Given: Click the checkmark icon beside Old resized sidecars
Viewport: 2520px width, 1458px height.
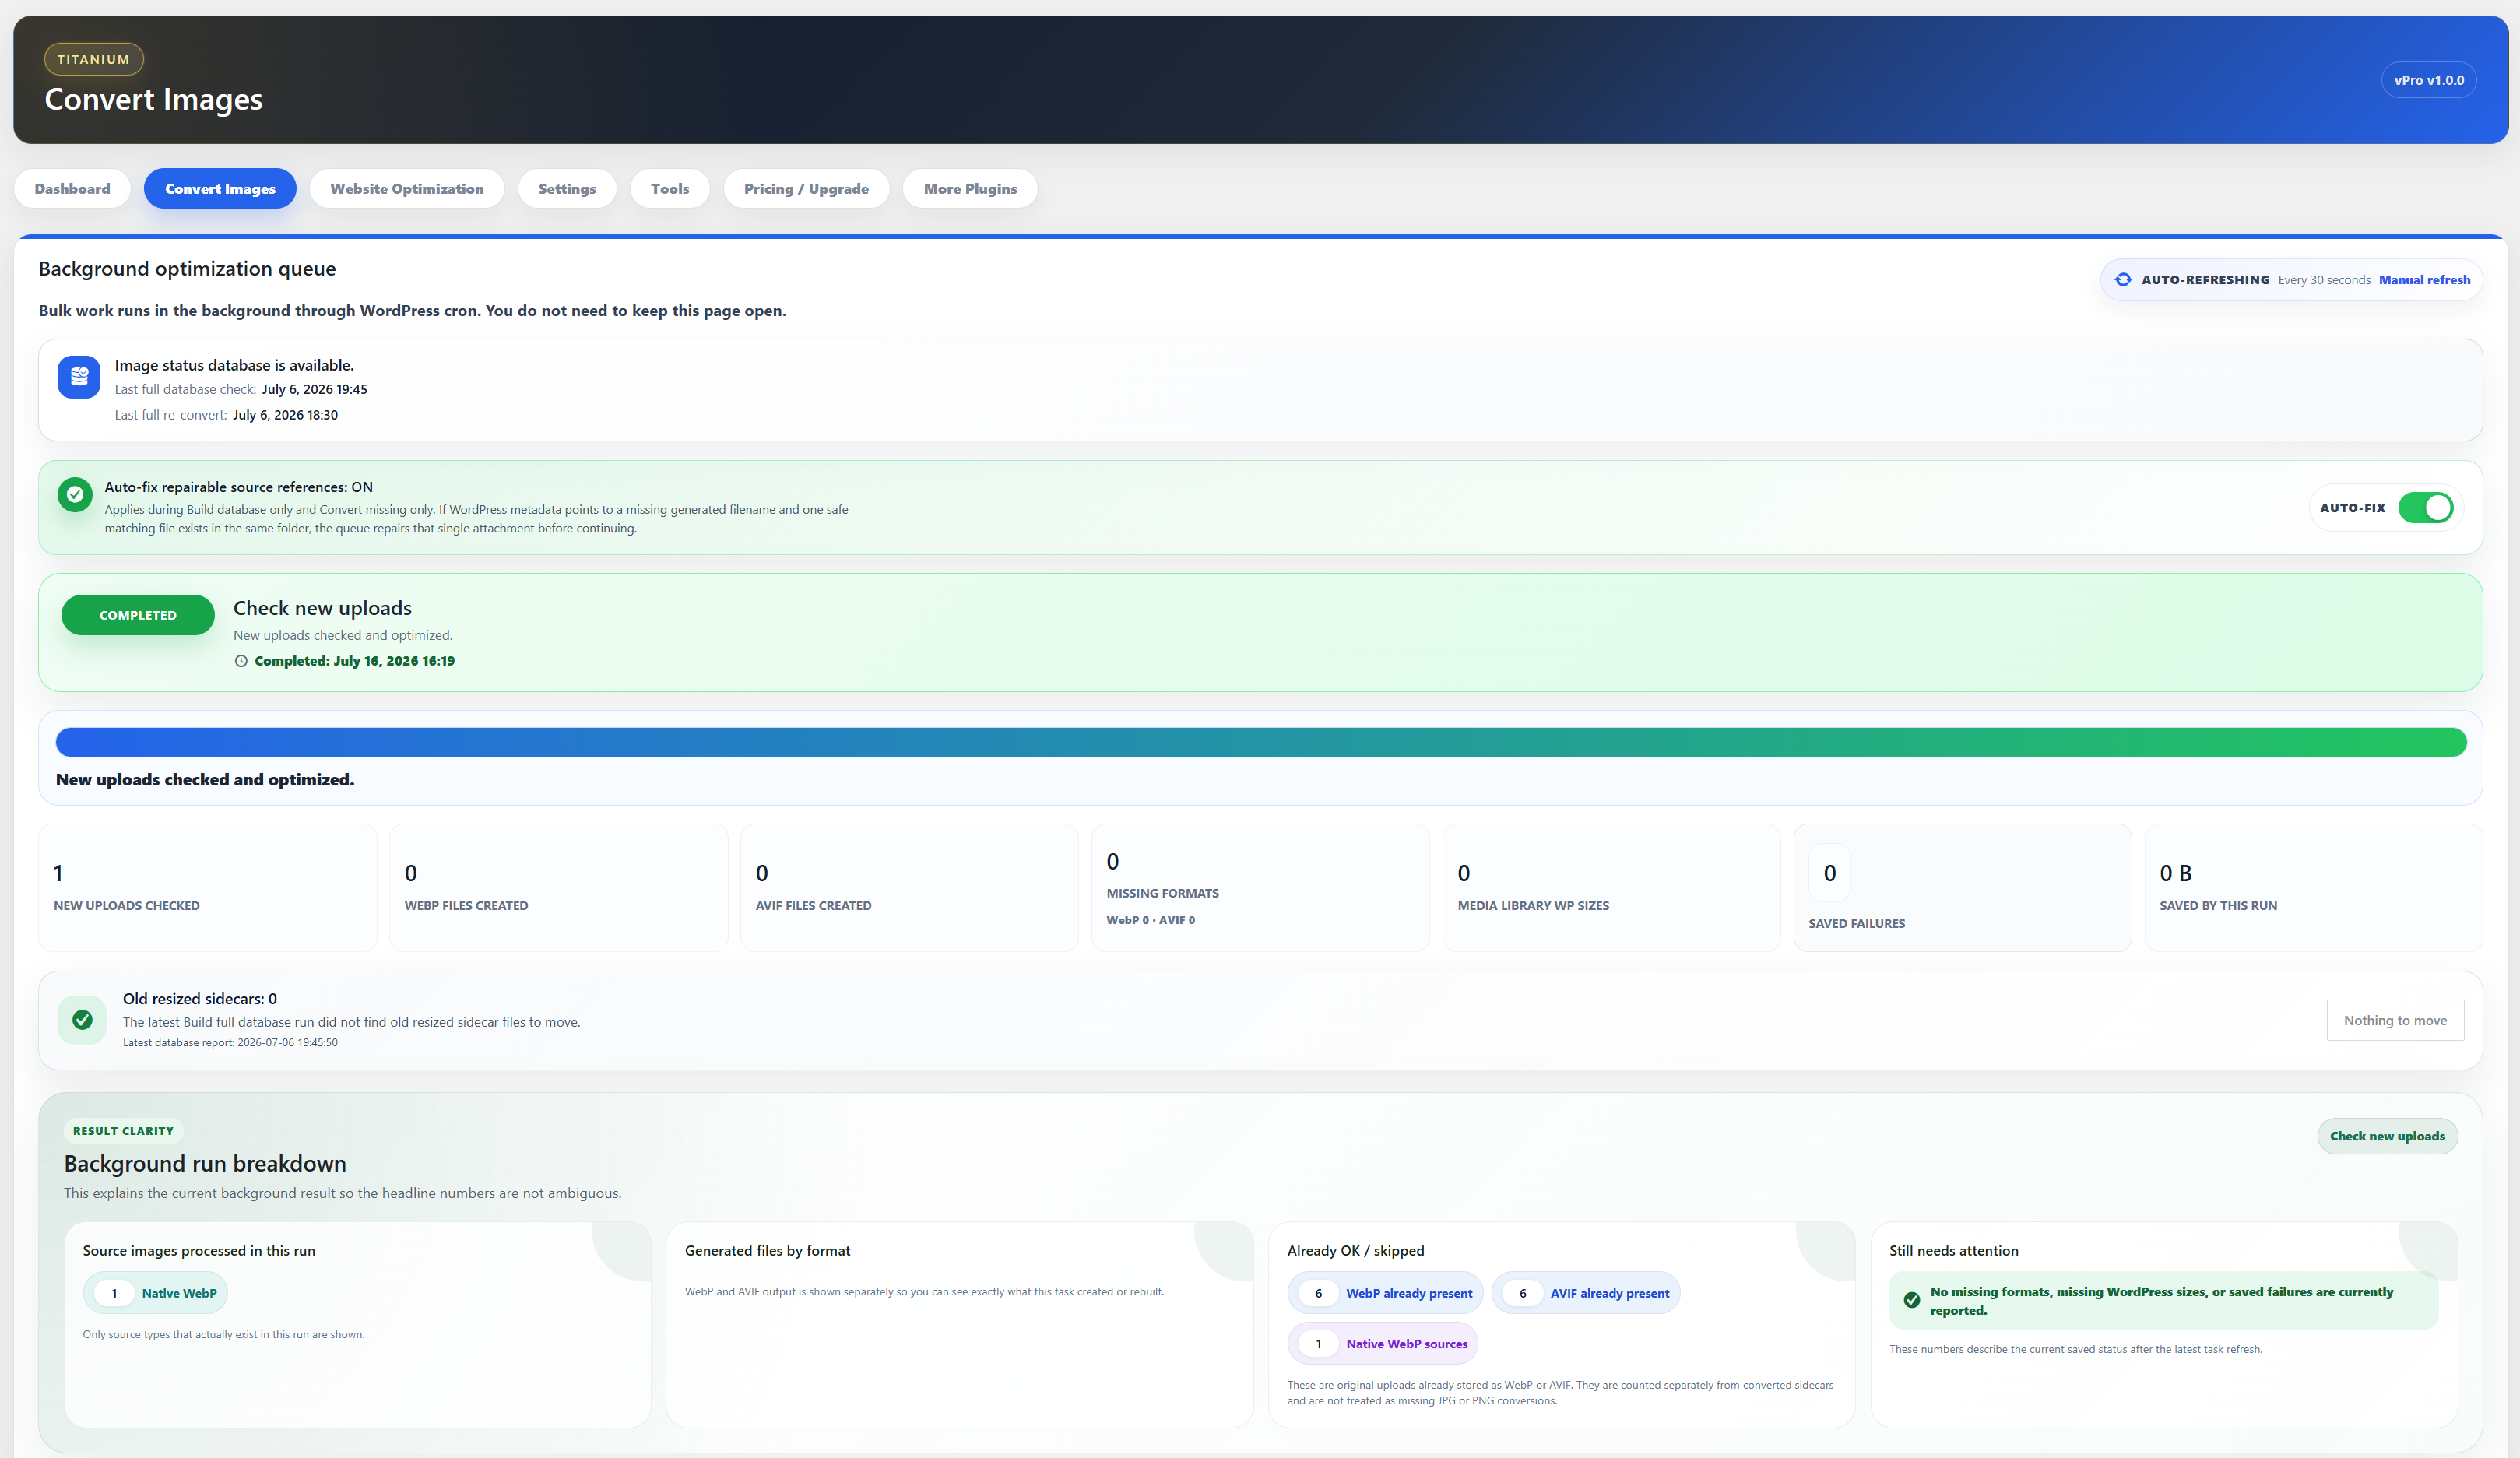Looking at the screenshot, I should (x=82, y=1020).
